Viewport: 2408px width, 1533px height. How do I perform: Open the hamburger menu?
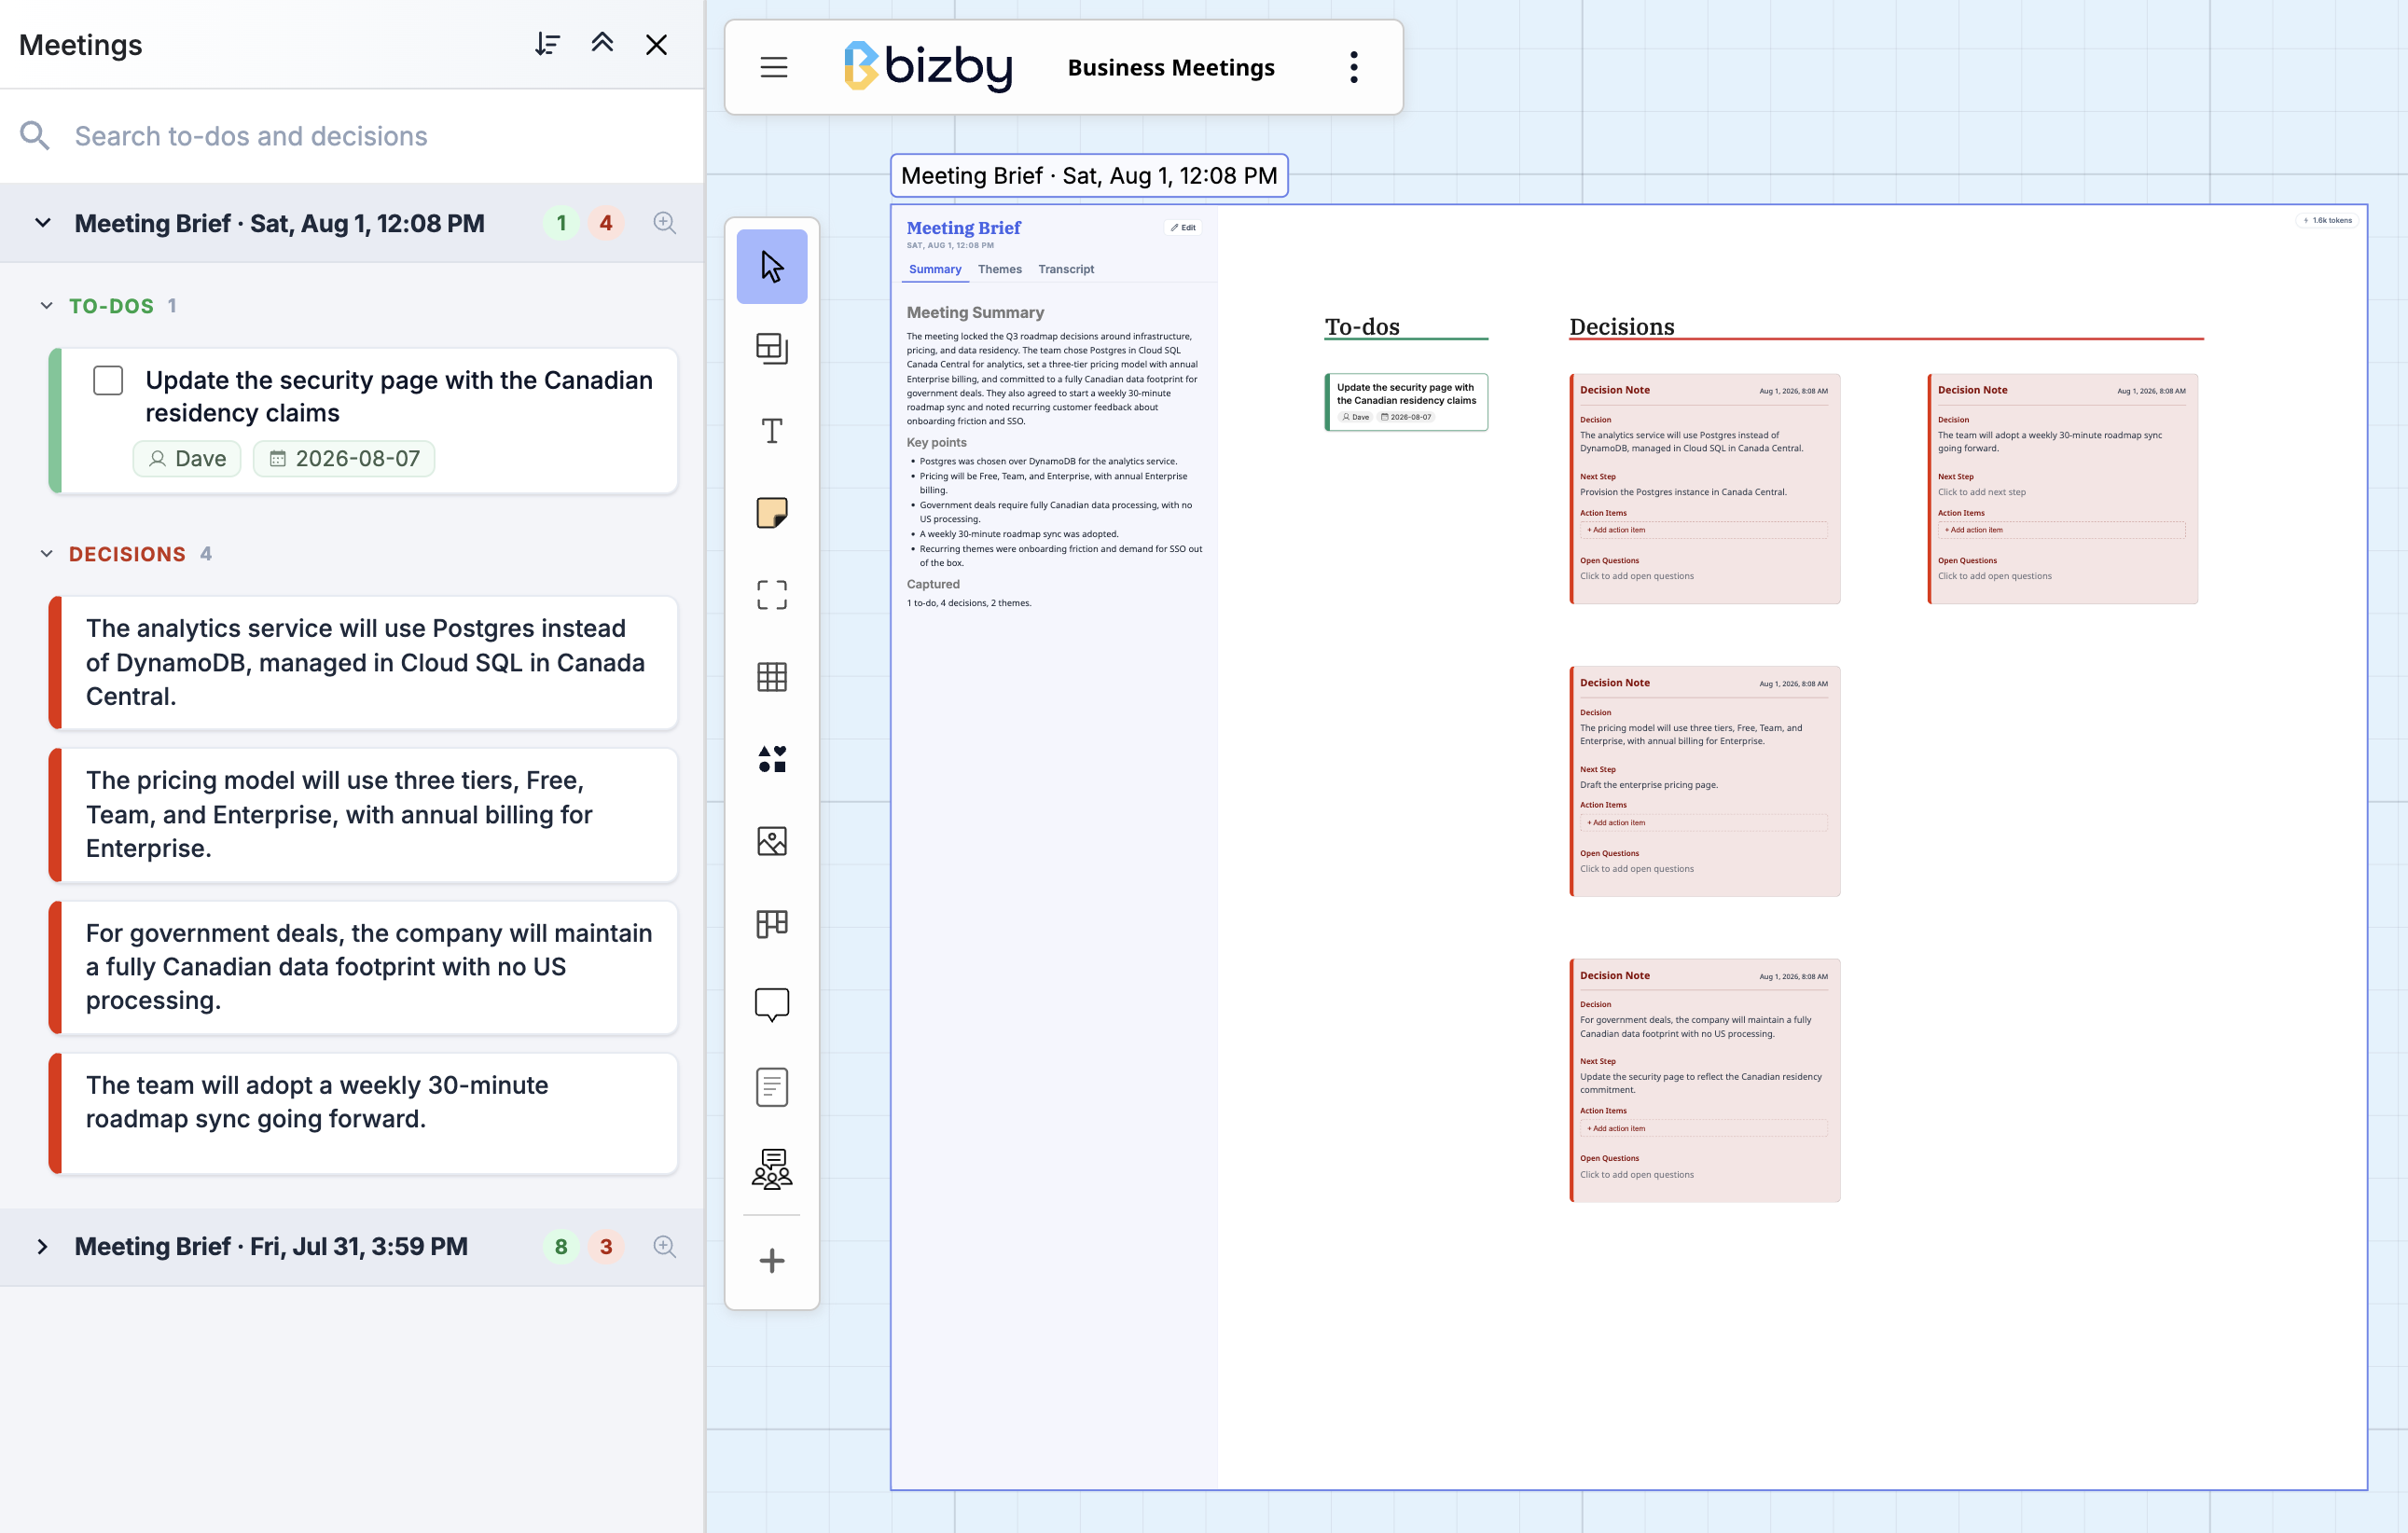pos(773,67)
